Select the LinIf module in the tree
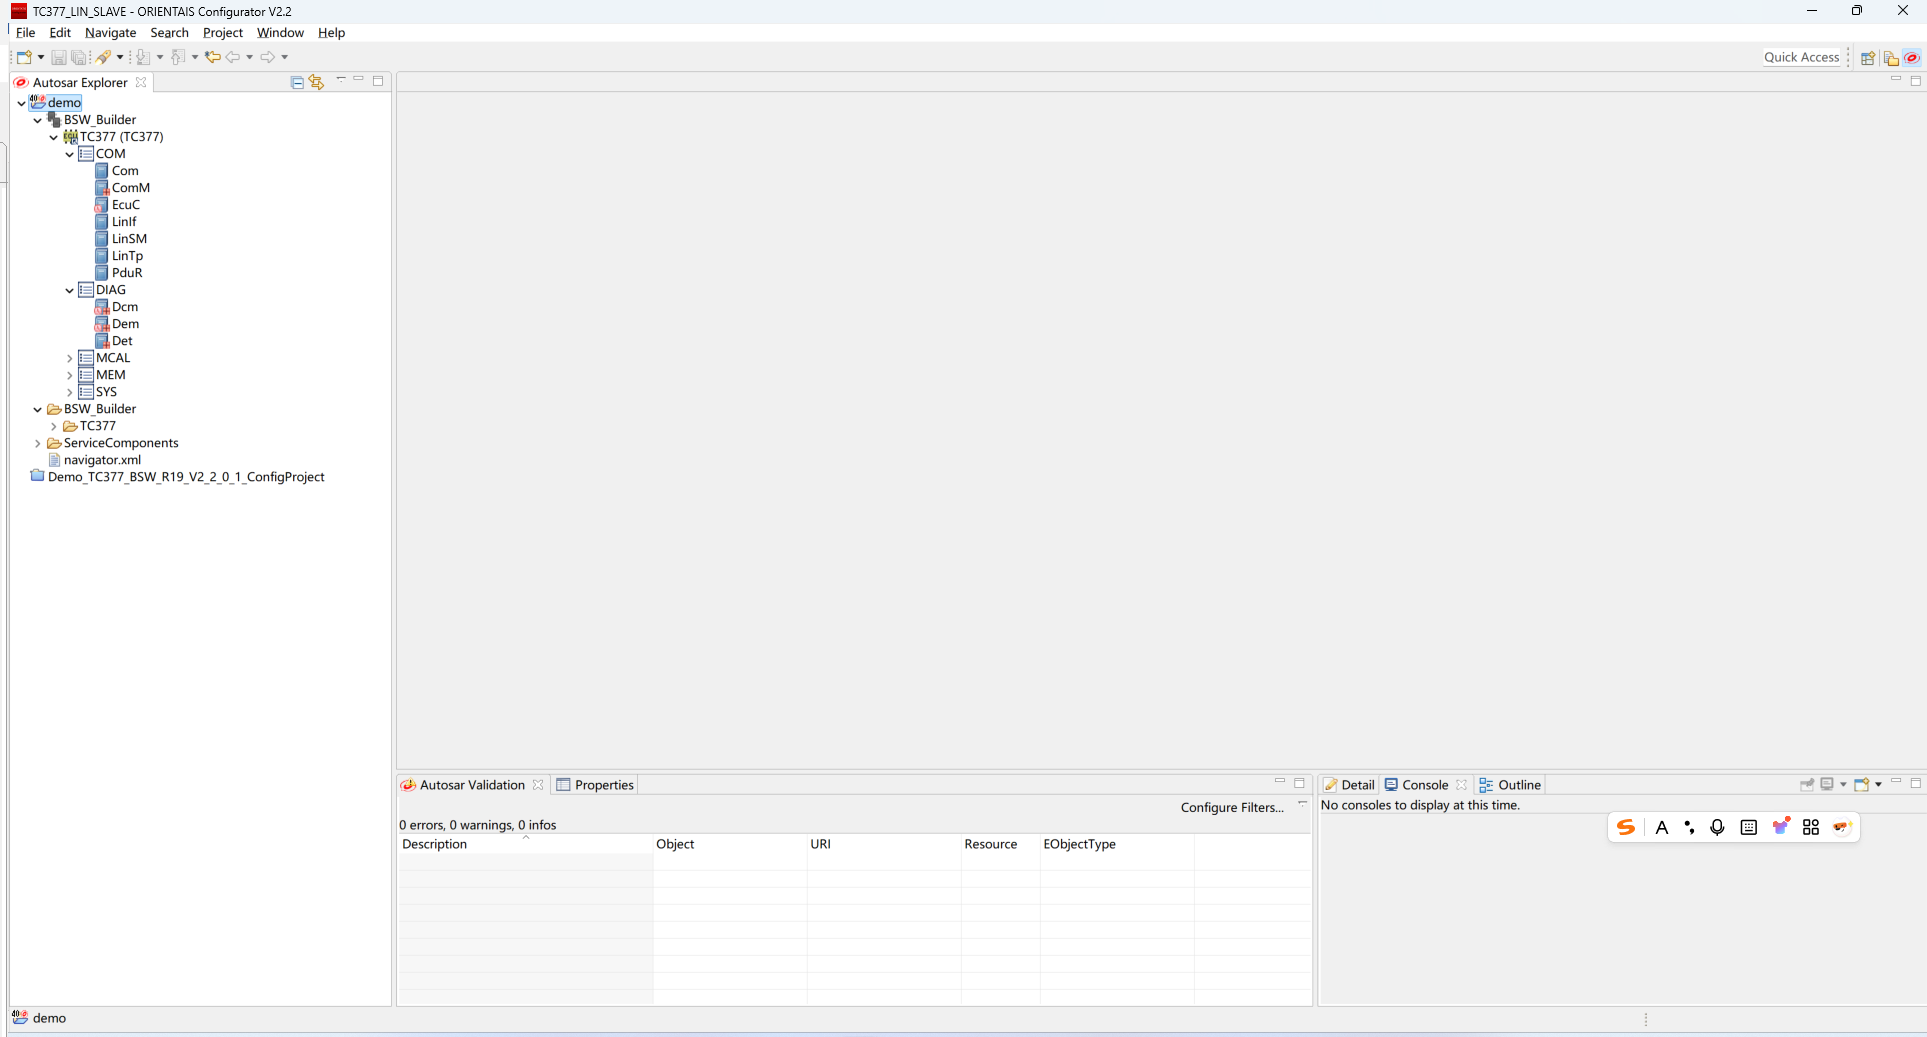This screenshot has width=1927, height=1037. pyautogui.click(x=124, y=222)
